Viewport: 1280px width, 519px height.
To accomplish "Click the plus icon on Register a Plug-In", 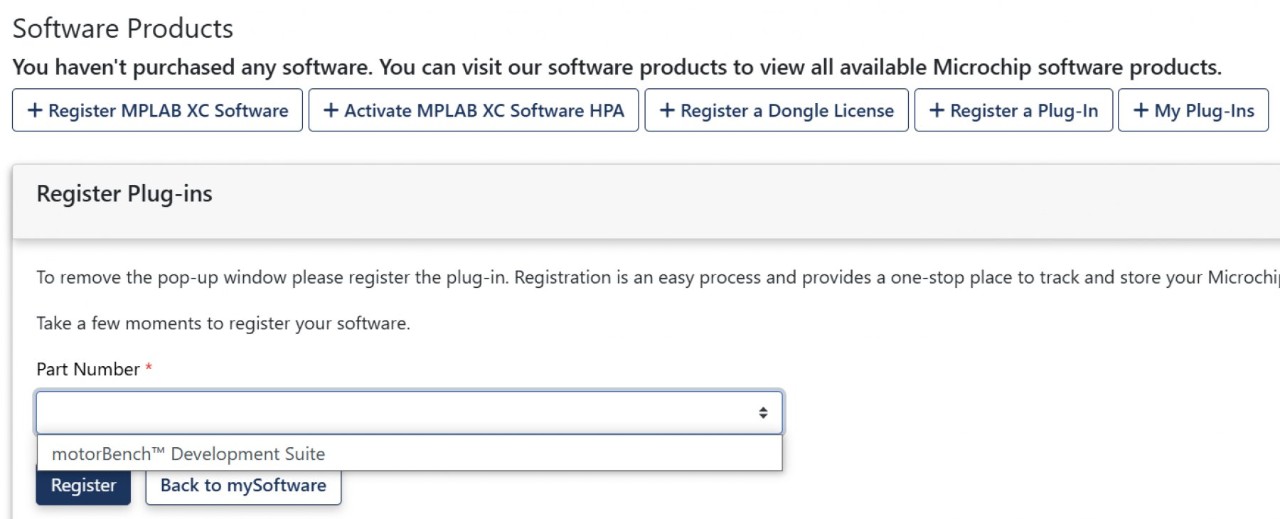I will [937, 111].
